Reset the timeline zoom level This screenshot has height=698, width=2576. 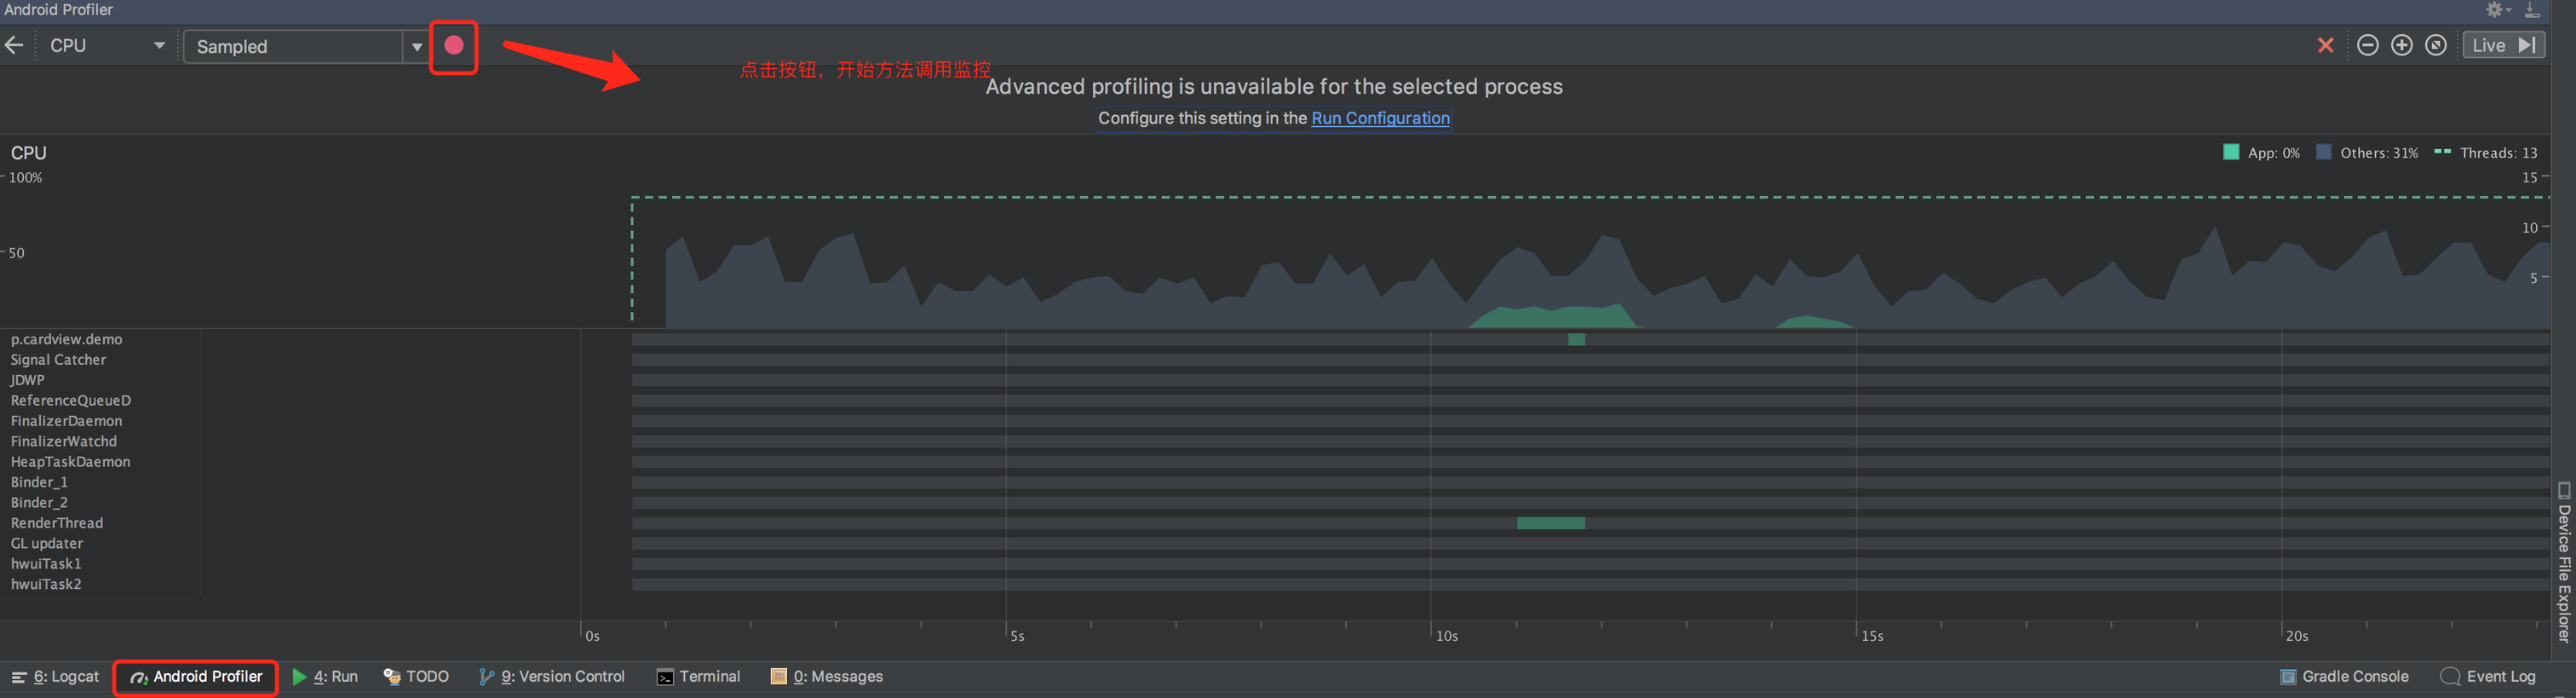2436,46
